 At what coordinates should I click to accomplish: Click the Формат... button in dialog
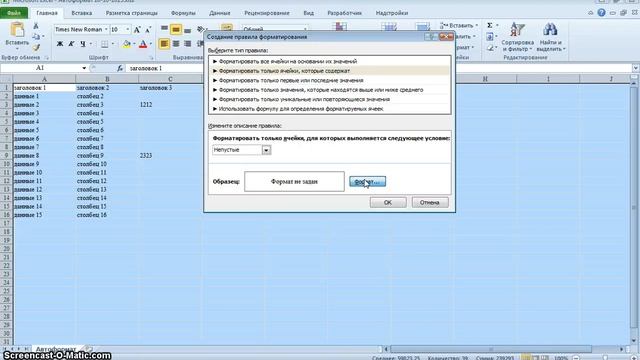click(x=367, y=182)
